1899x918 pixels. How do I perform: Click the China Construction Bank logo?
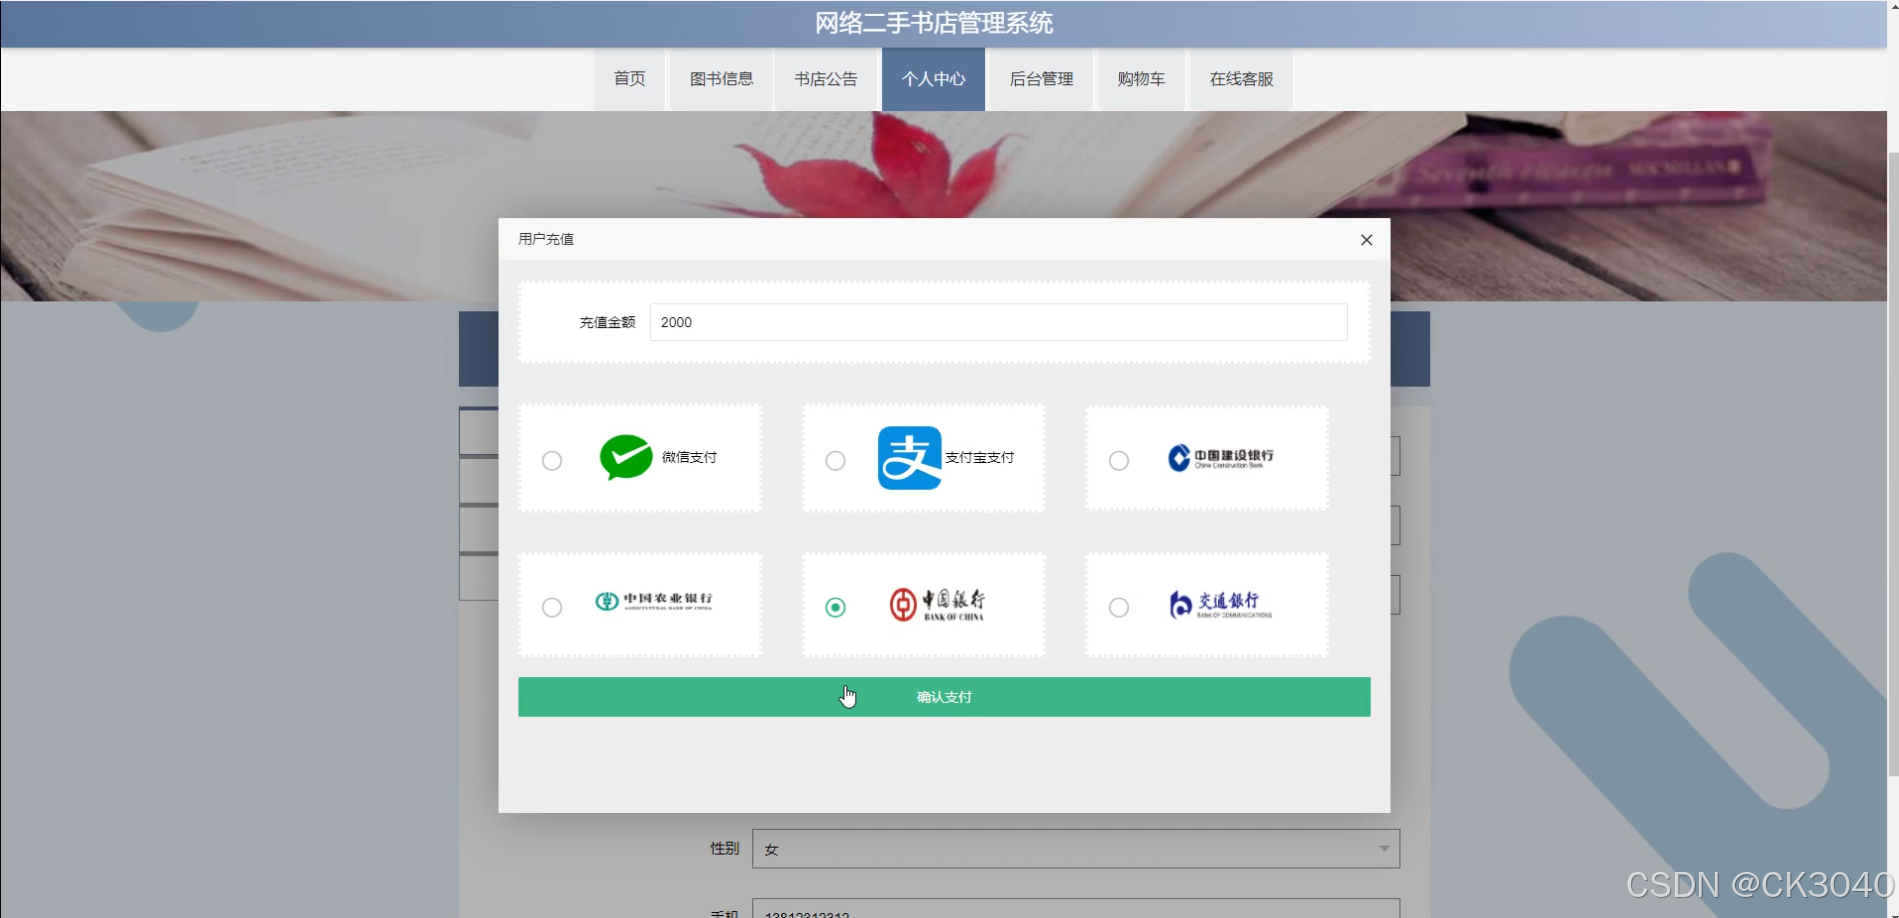click(x=1221, y=458)
